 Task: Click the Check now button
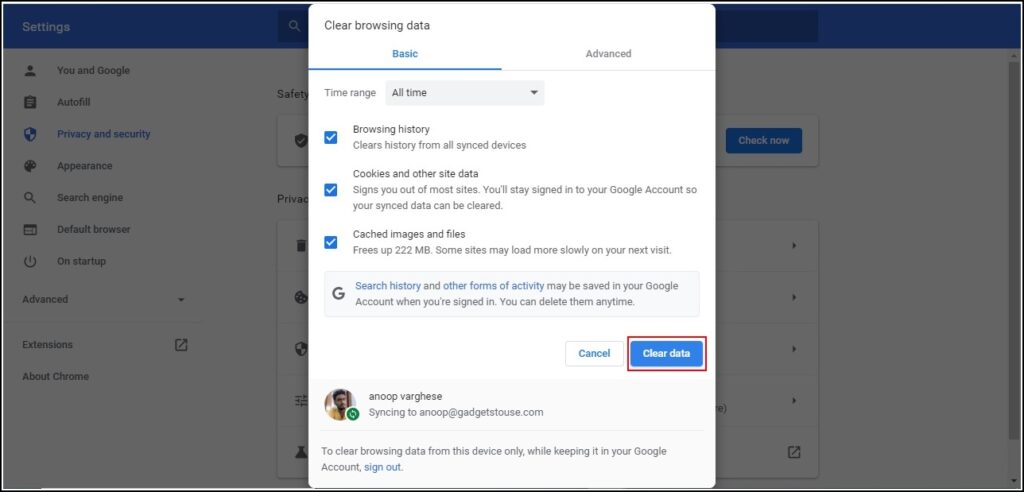(763, 140)
